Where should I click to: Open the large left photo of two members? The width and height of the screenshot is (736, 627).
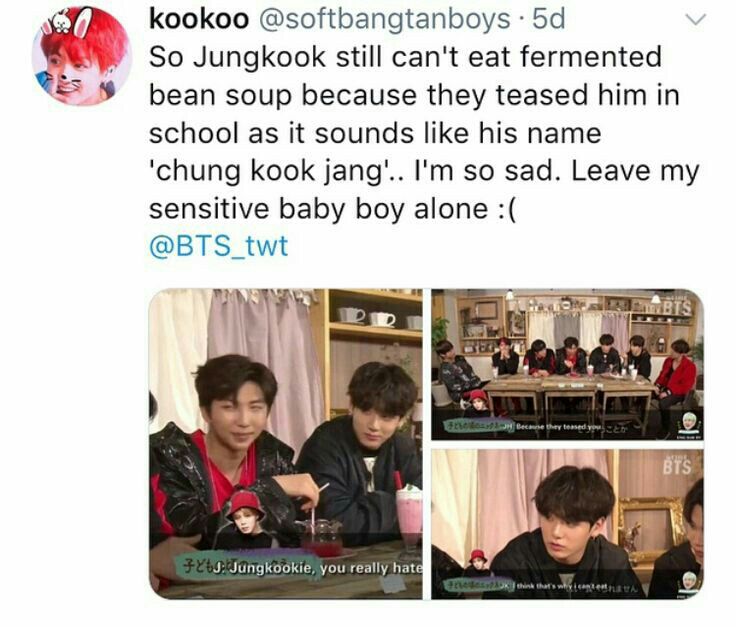pos(285,444)
